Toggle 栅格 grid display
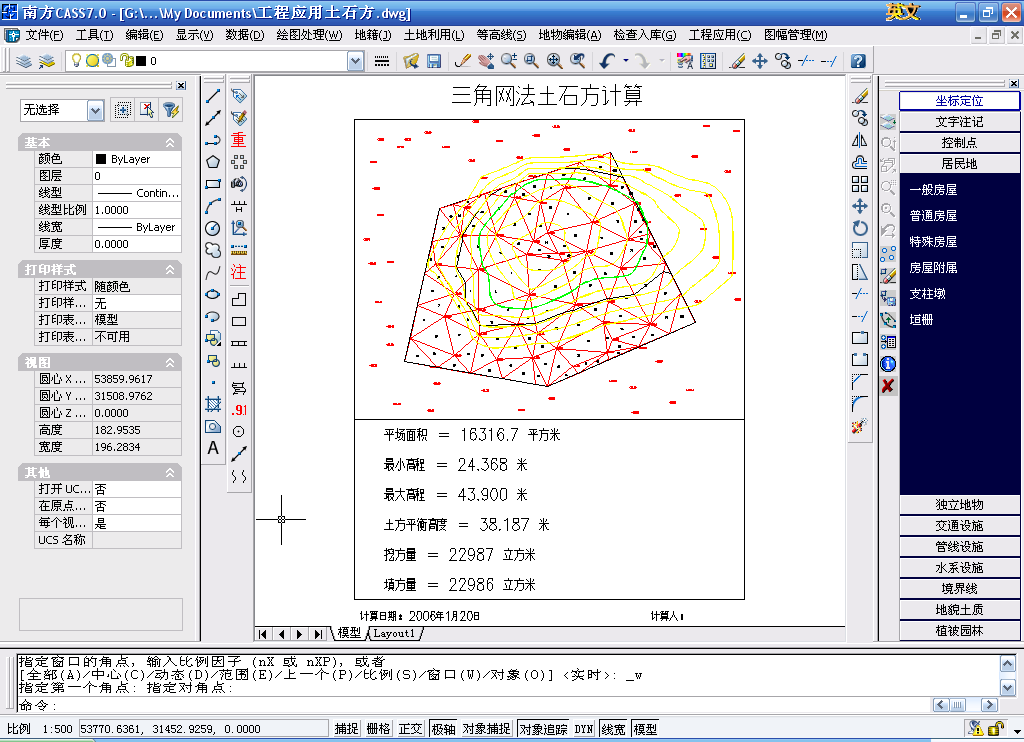This screenshot has width=1024, height=742. coord(378,729)
